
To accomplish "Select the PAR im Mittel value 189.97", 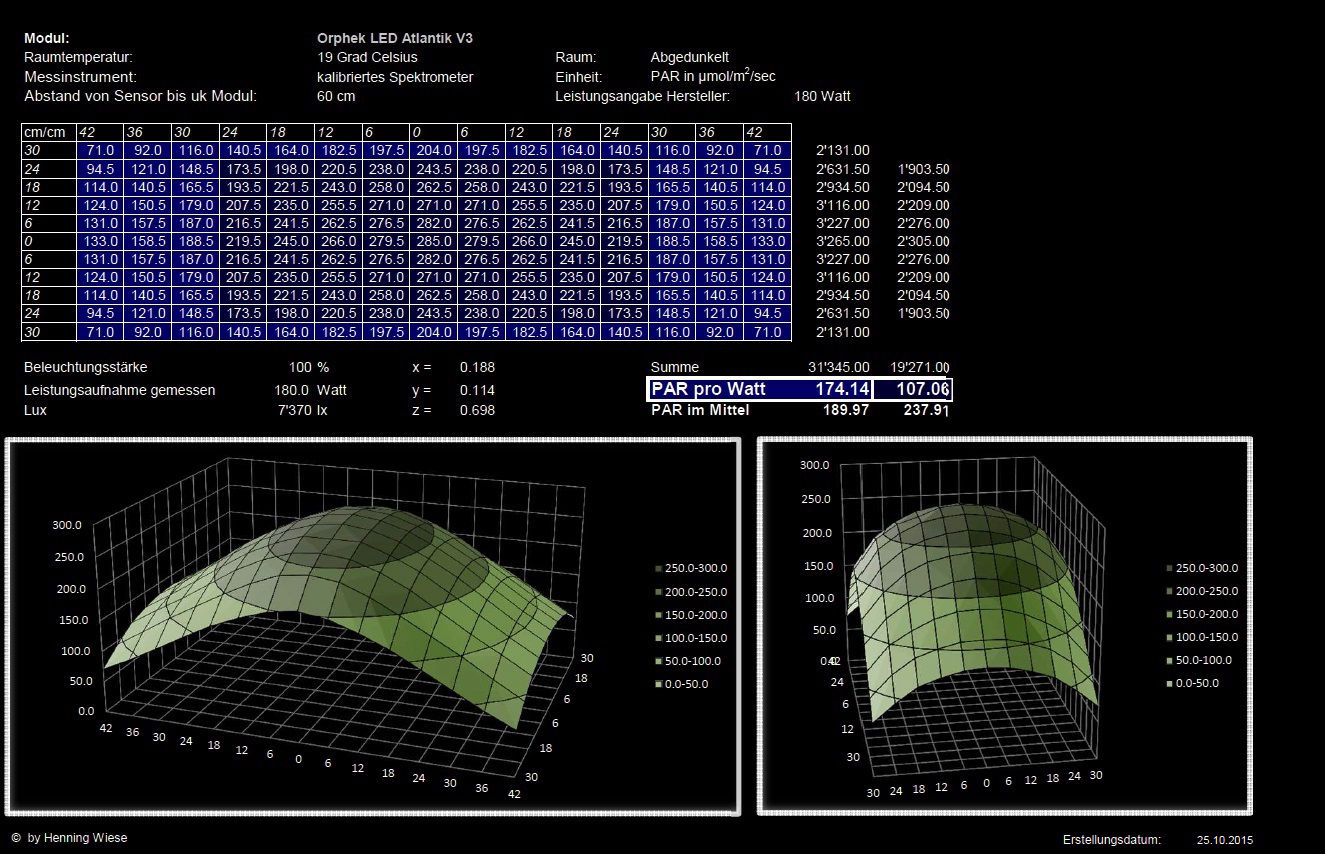I will [848, 410].
